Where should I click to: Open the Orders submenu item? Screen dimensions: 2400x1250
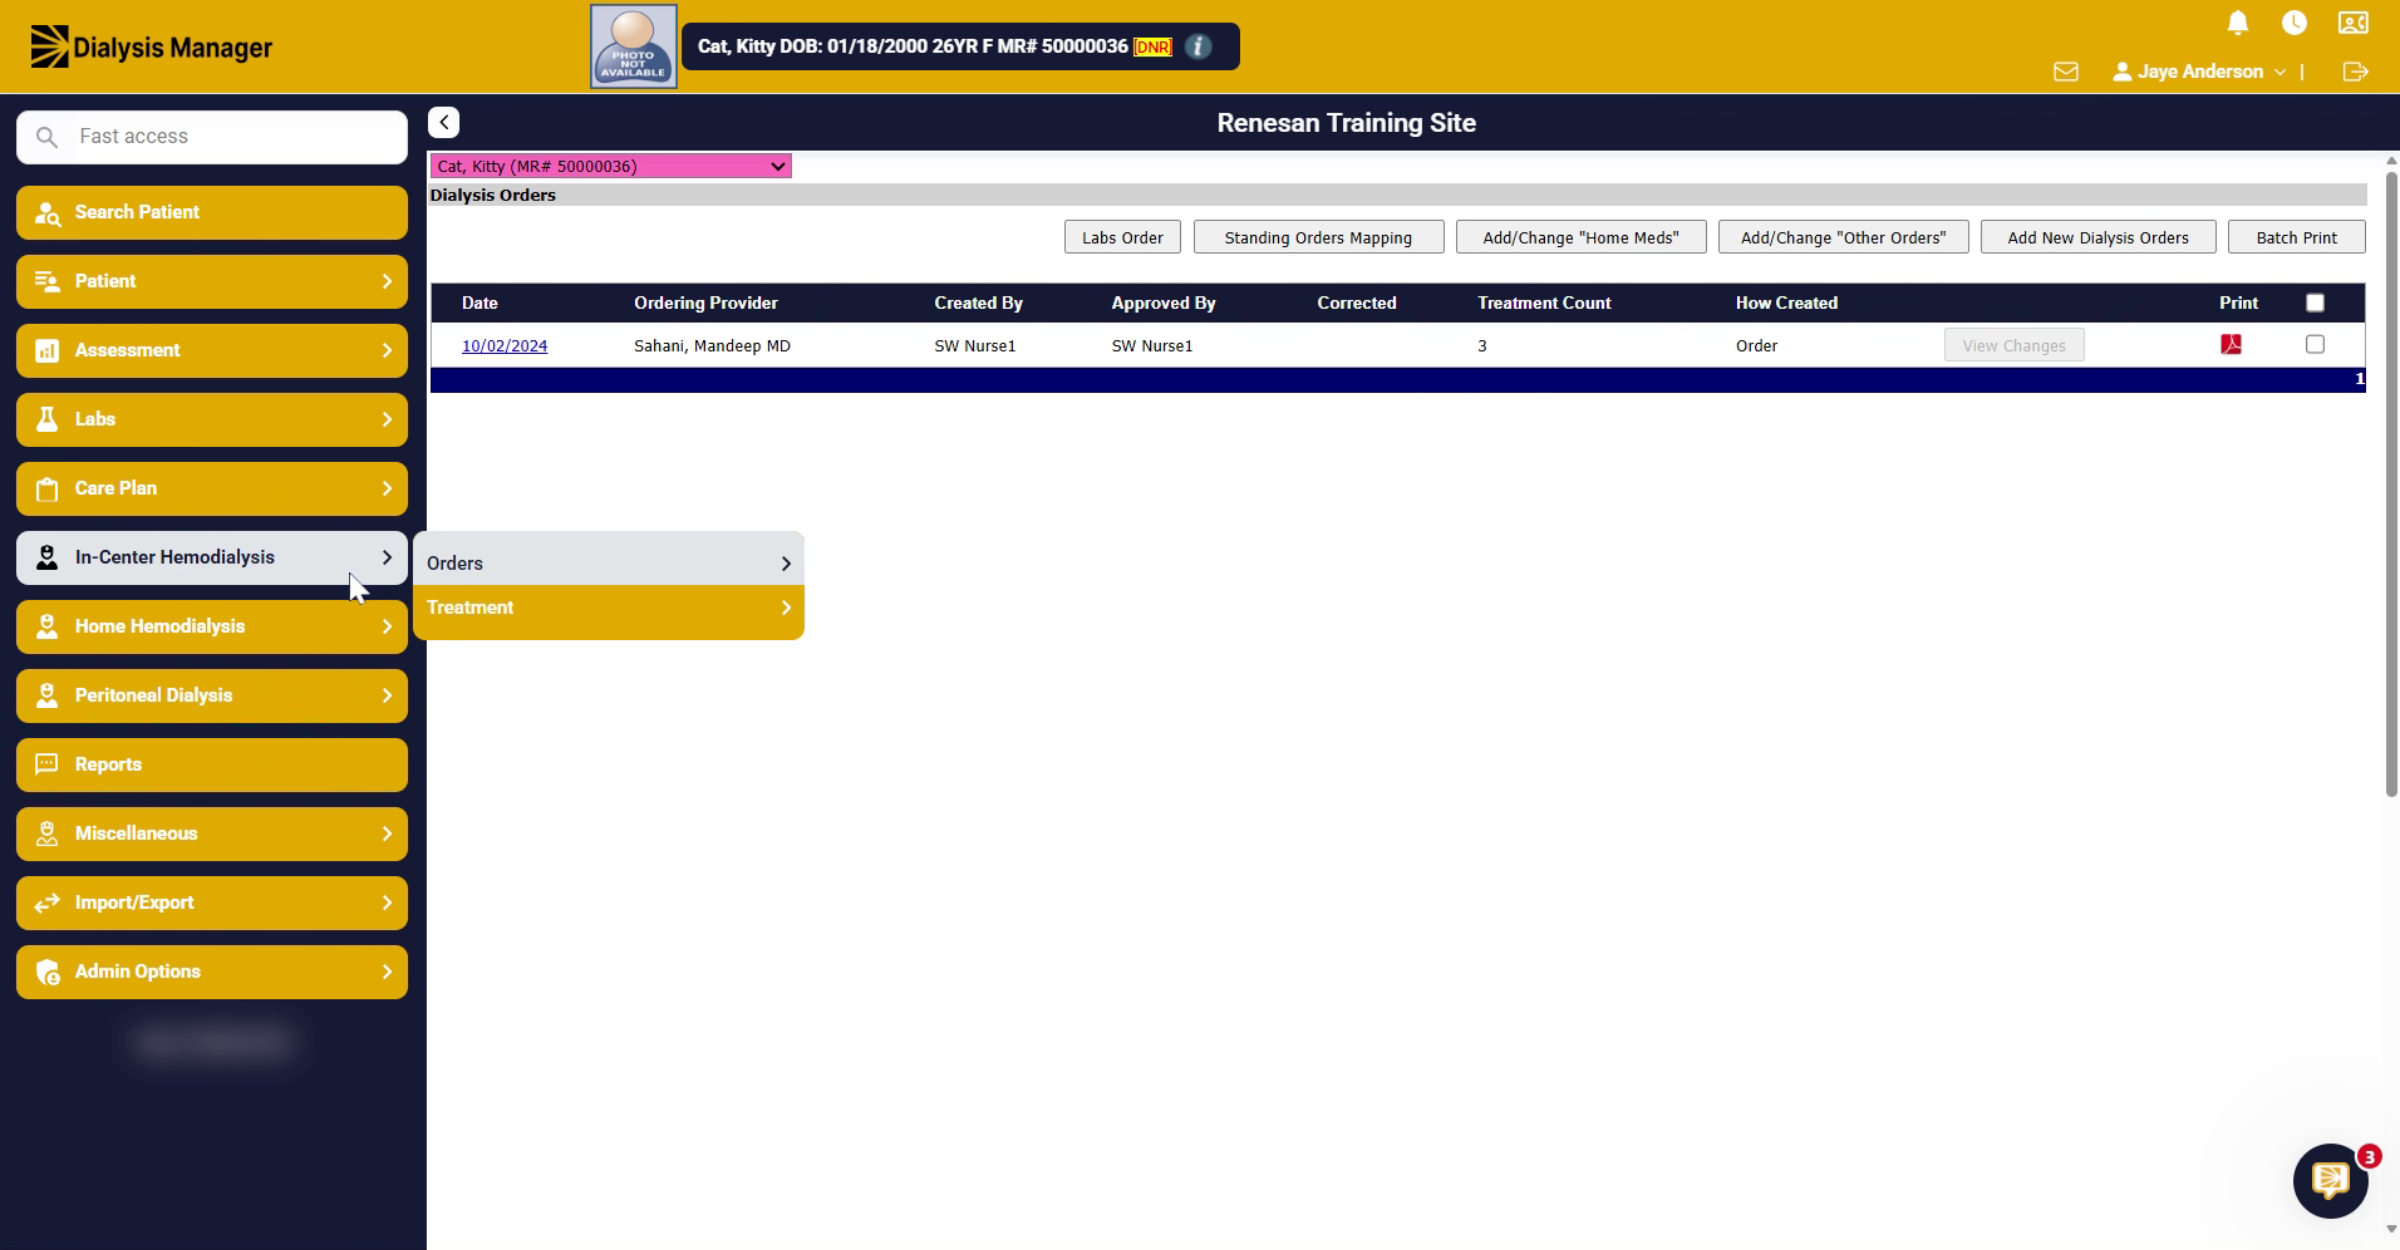pyautogui.click(x=608, y=563)
